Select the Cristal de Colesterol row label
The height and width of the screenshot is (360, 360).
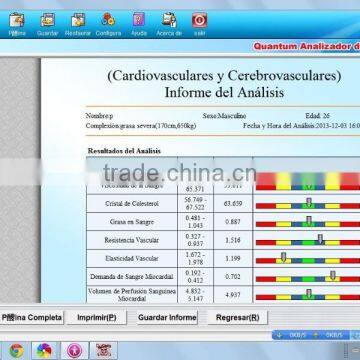click(132, 204)
